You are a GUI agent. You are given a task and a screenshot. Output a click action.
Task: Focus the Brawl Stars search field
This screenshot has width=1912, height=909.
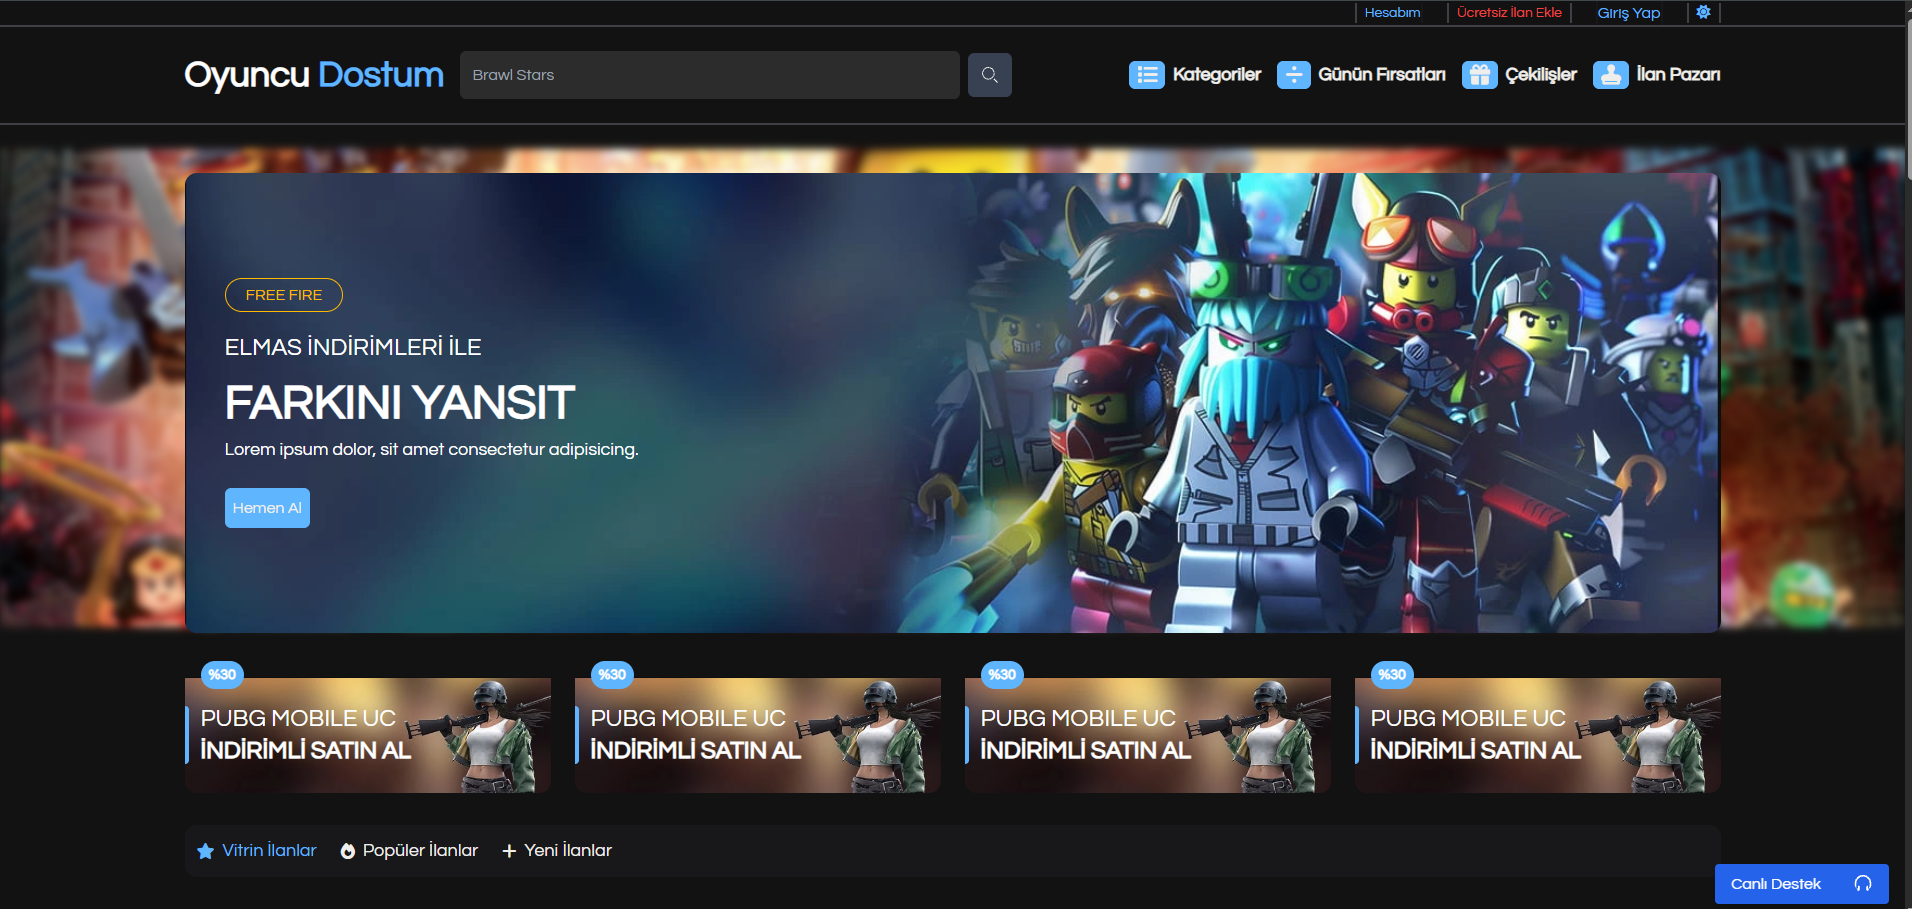(709, 75)
